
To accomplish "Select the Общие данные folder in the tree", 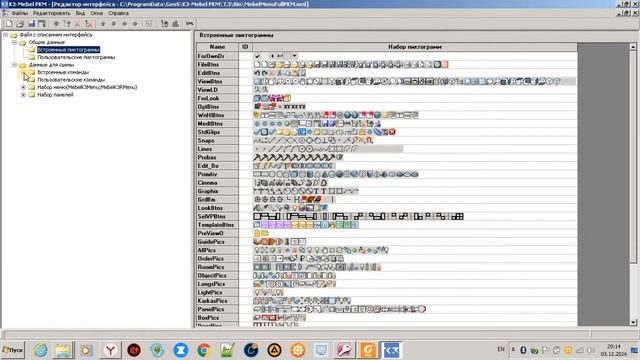I will pyautogui.click(x=47, y=42).
